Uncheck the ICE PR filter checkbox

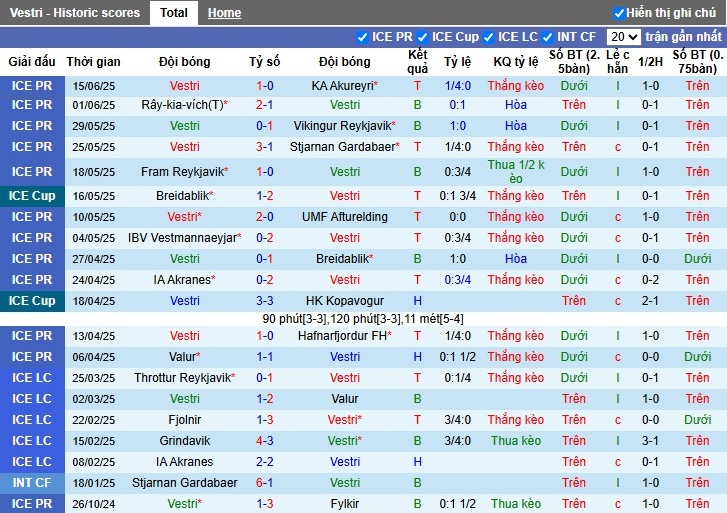click(362, 37)
